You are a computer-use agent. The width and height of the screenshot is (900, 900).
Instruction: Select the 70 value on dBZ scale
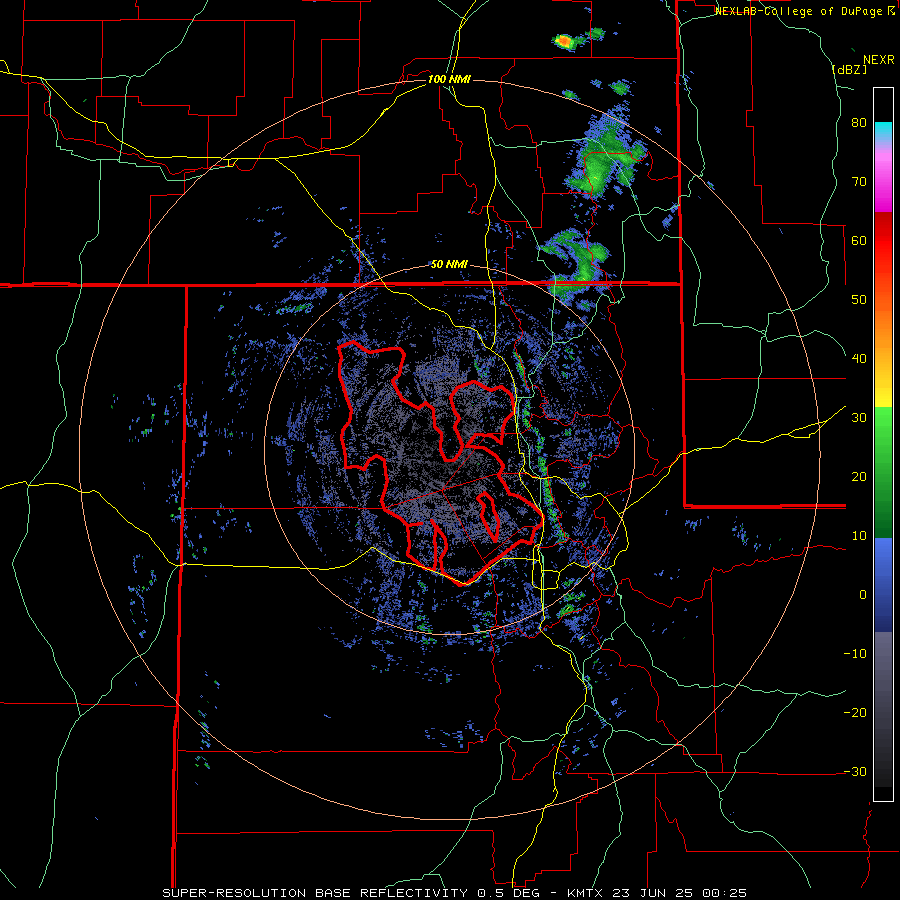pos(859,182)
